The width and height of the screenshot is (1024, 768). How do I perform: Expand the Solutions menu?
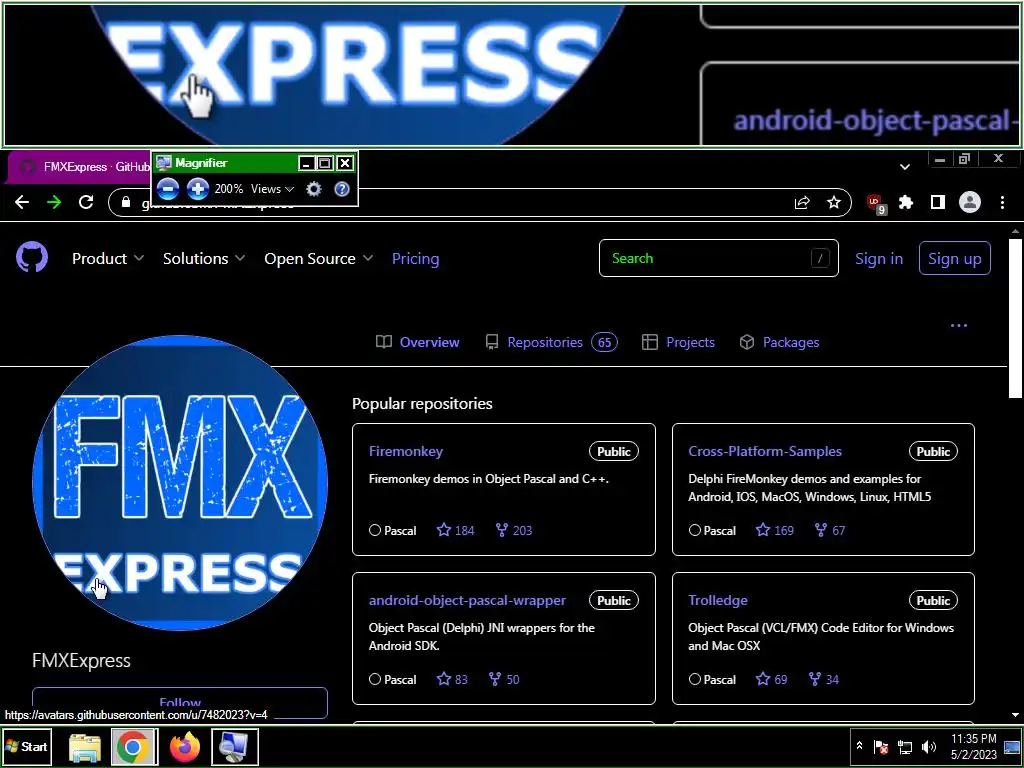click(204, 259)
